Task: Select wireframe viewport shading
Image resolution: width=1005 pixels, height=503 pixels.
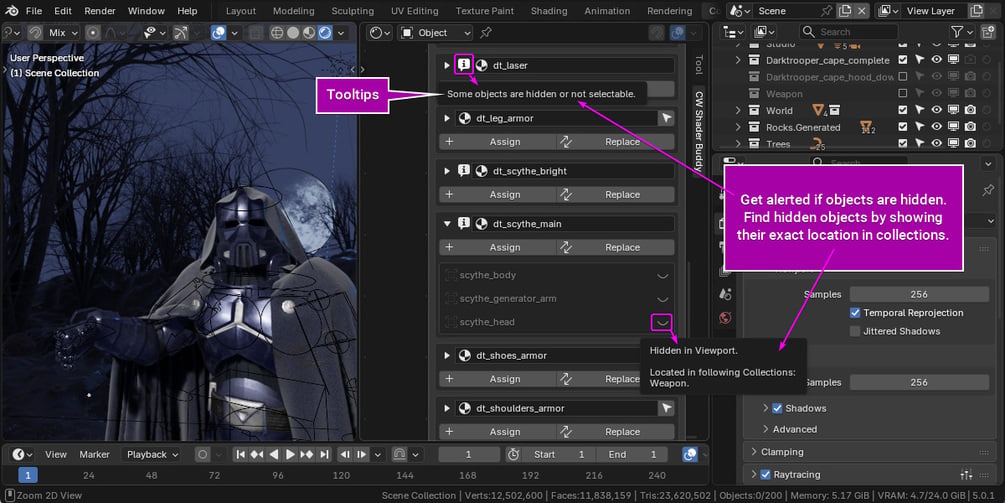Action: (x=278, y=33)
